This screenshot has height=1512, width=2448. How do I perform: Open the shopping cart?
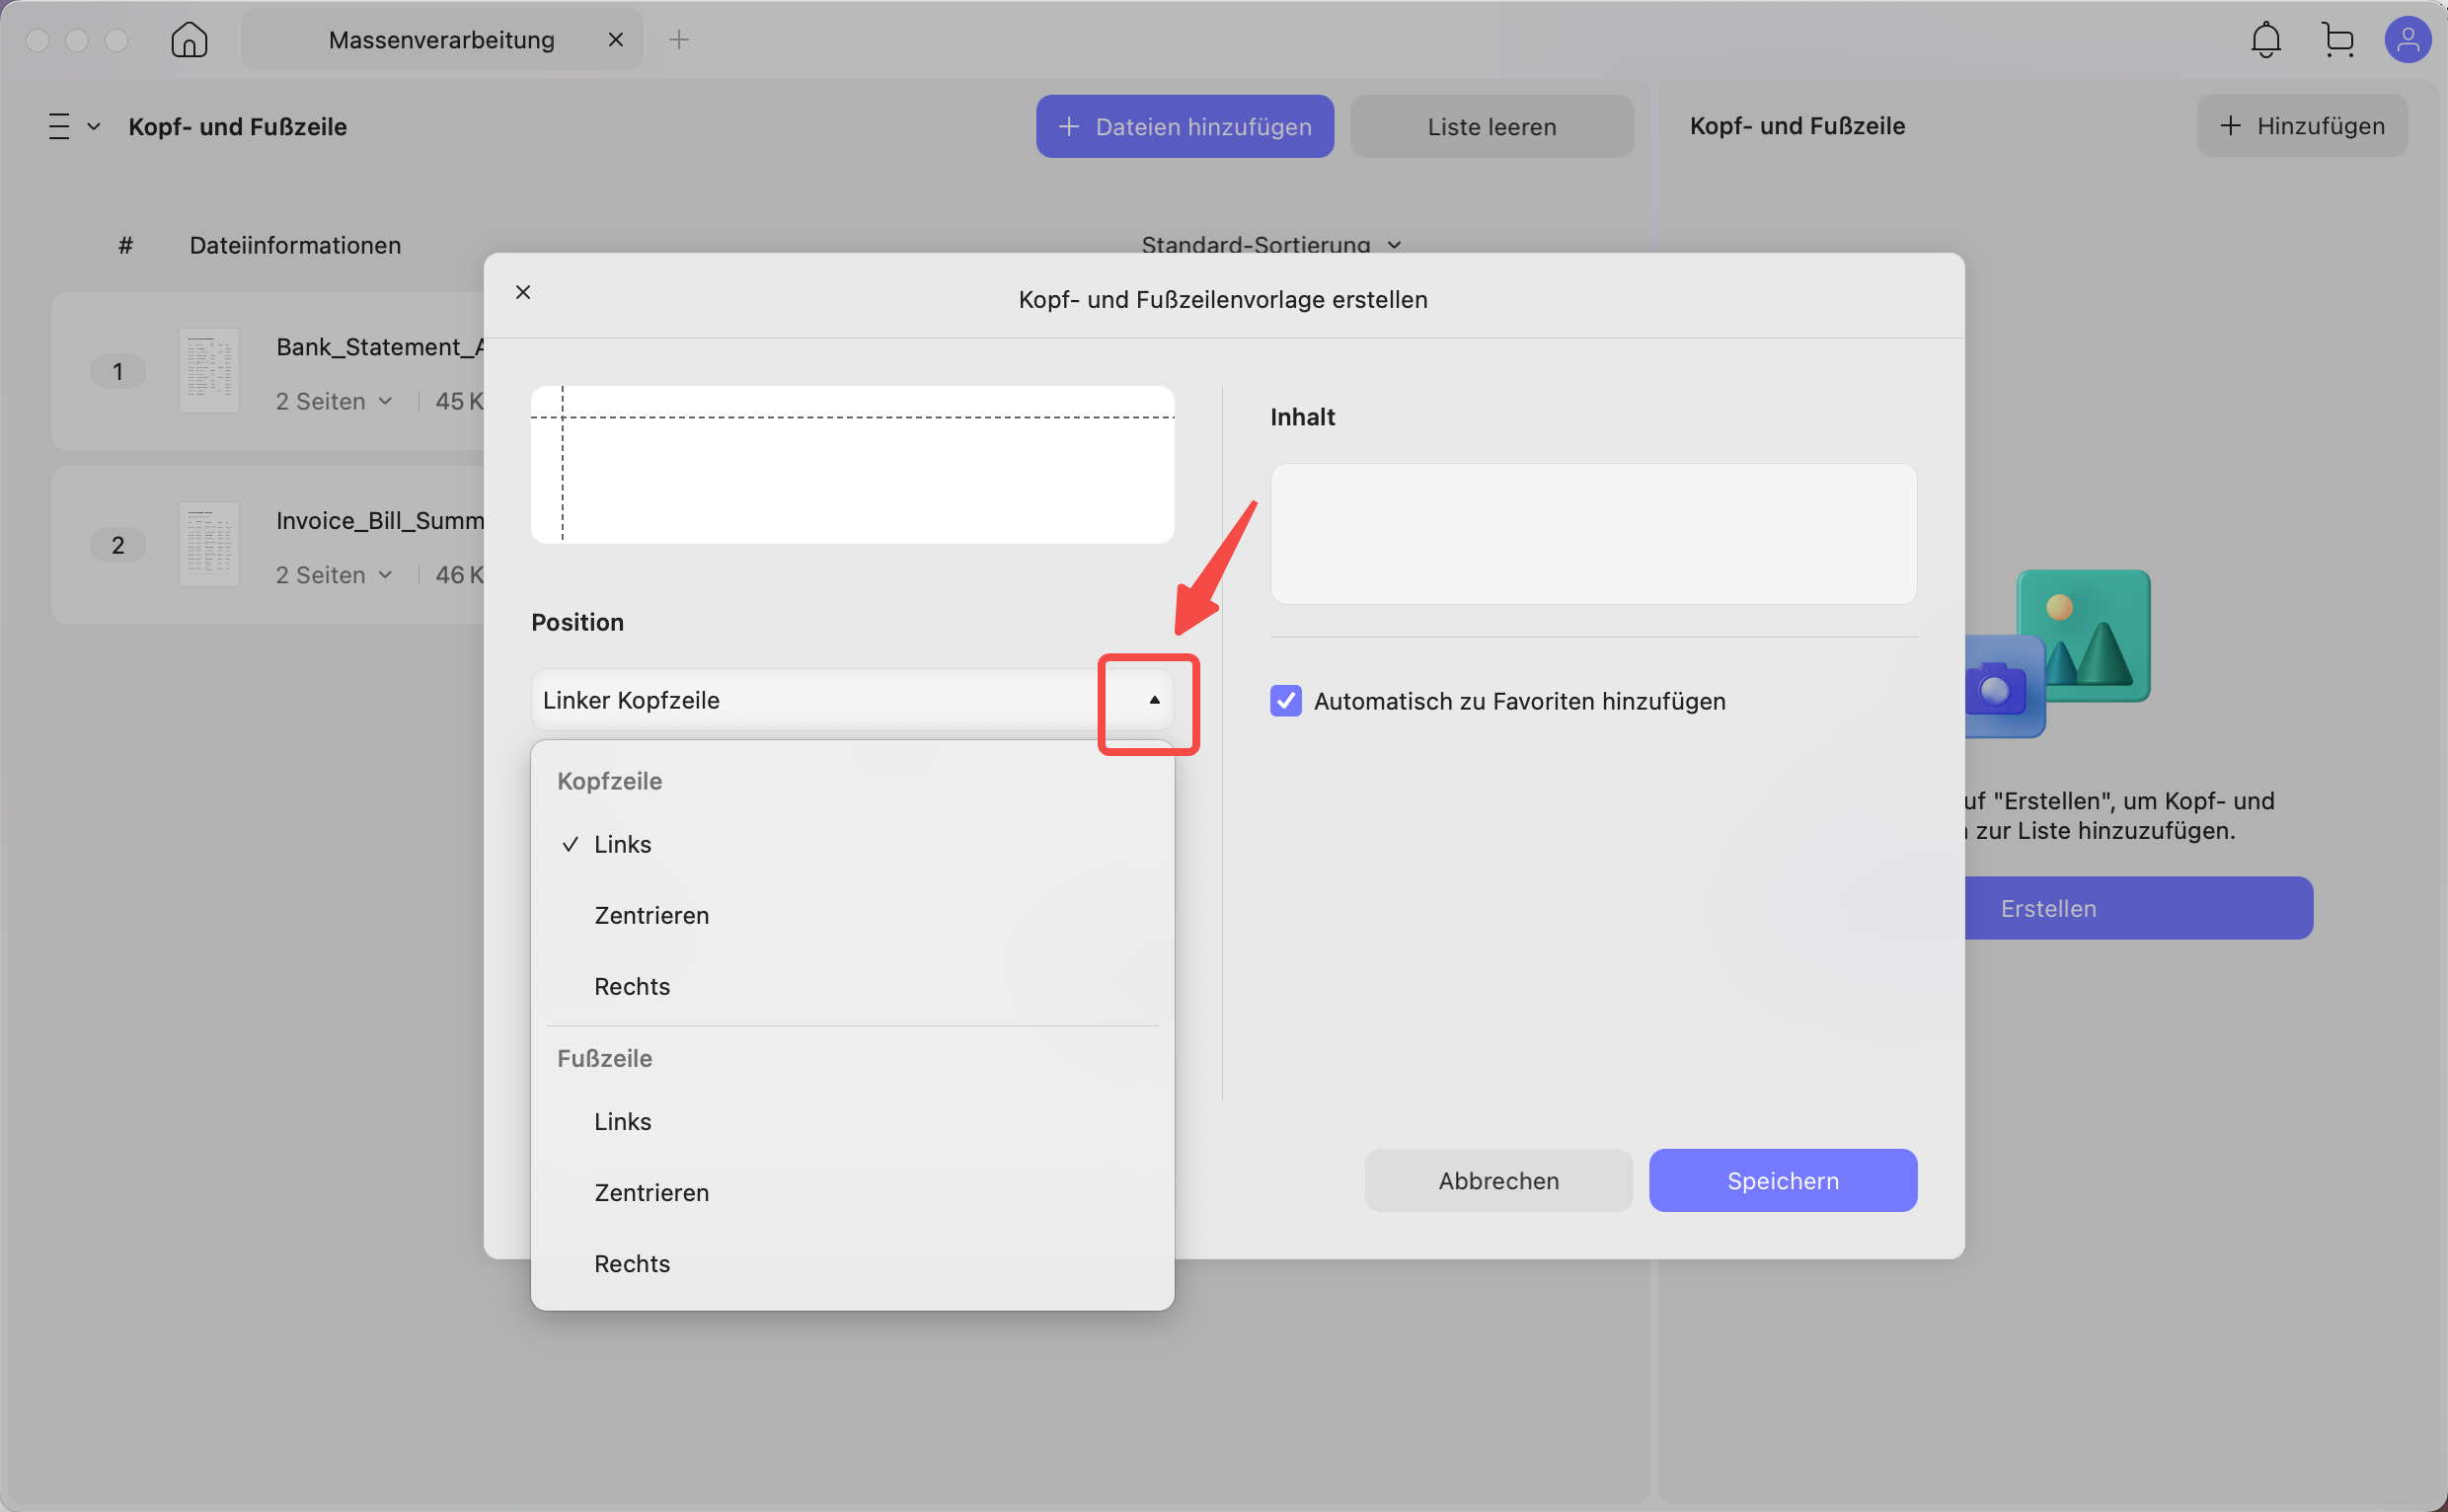click(x=2337, y=40)
